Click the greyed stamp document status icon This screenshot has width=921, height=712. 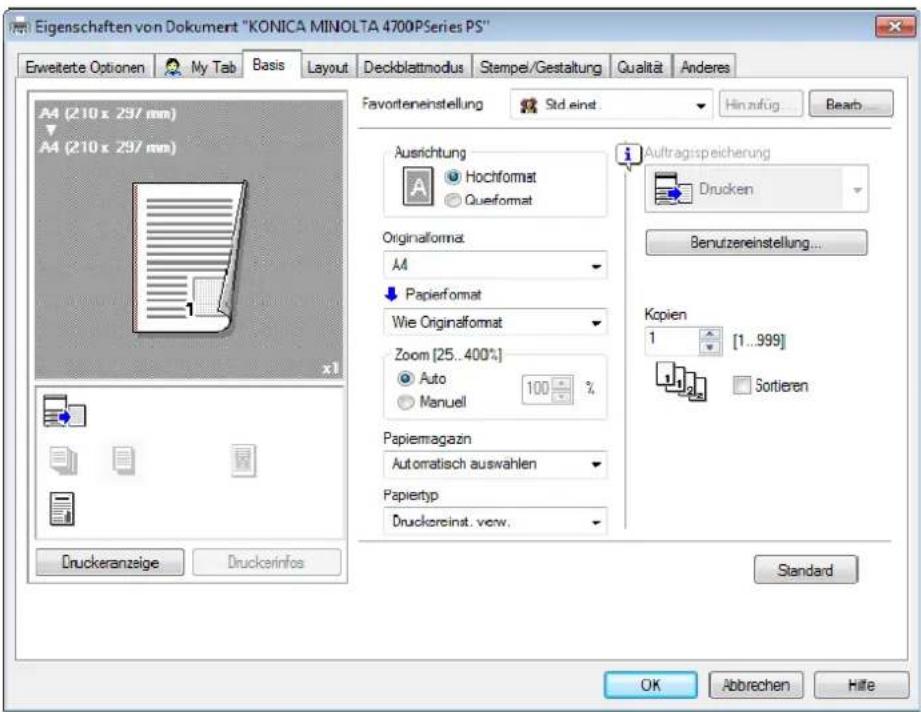tap(244, 461)
